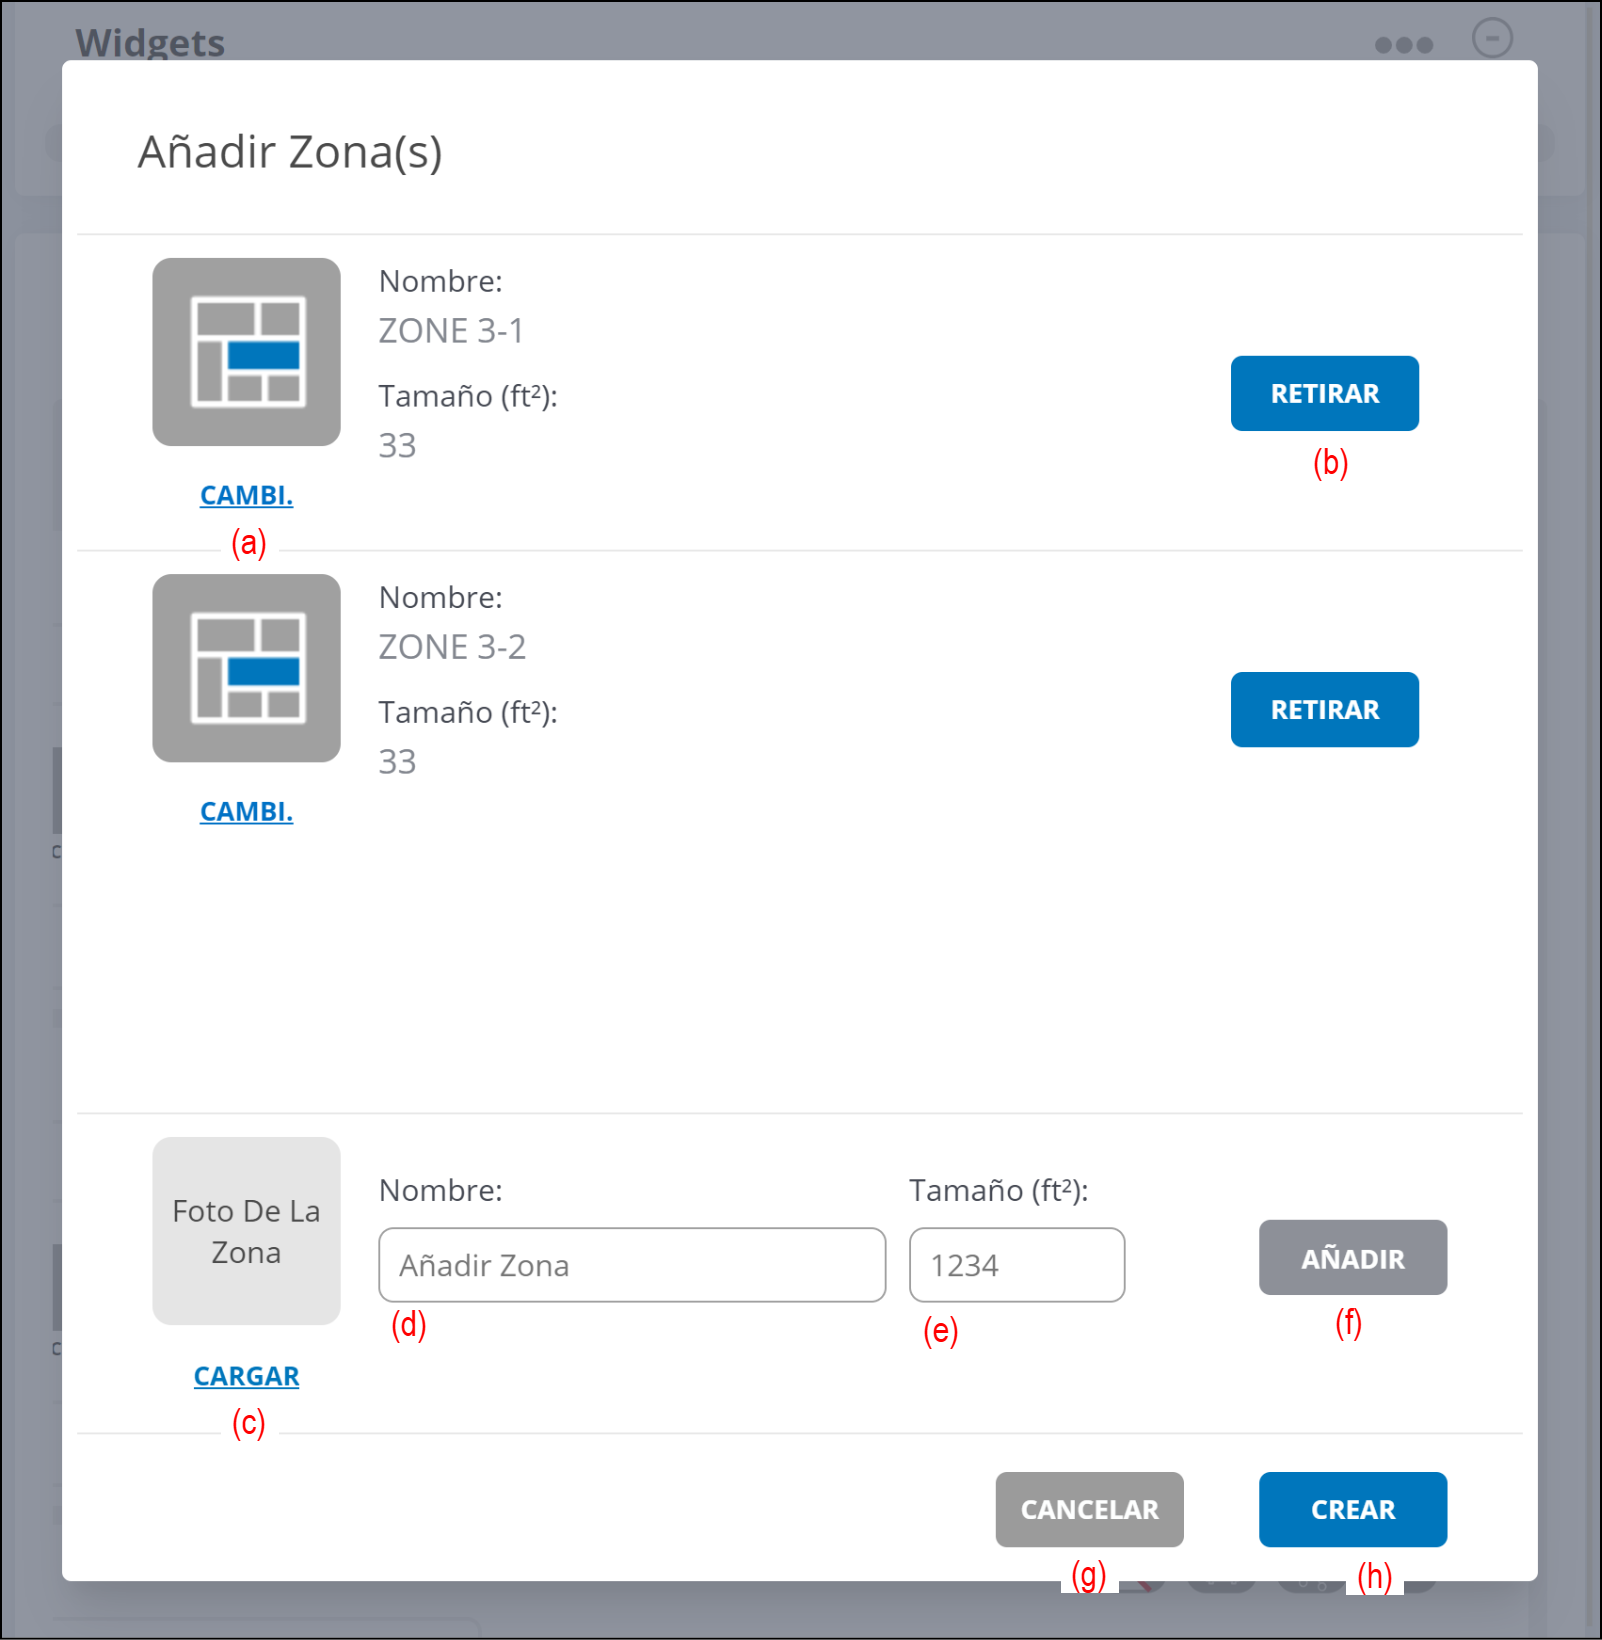The width and height of the screenshot is (1602, 1640).
Task: Click the circled minus icon beside Widgets
Action: click(1491, 39)
